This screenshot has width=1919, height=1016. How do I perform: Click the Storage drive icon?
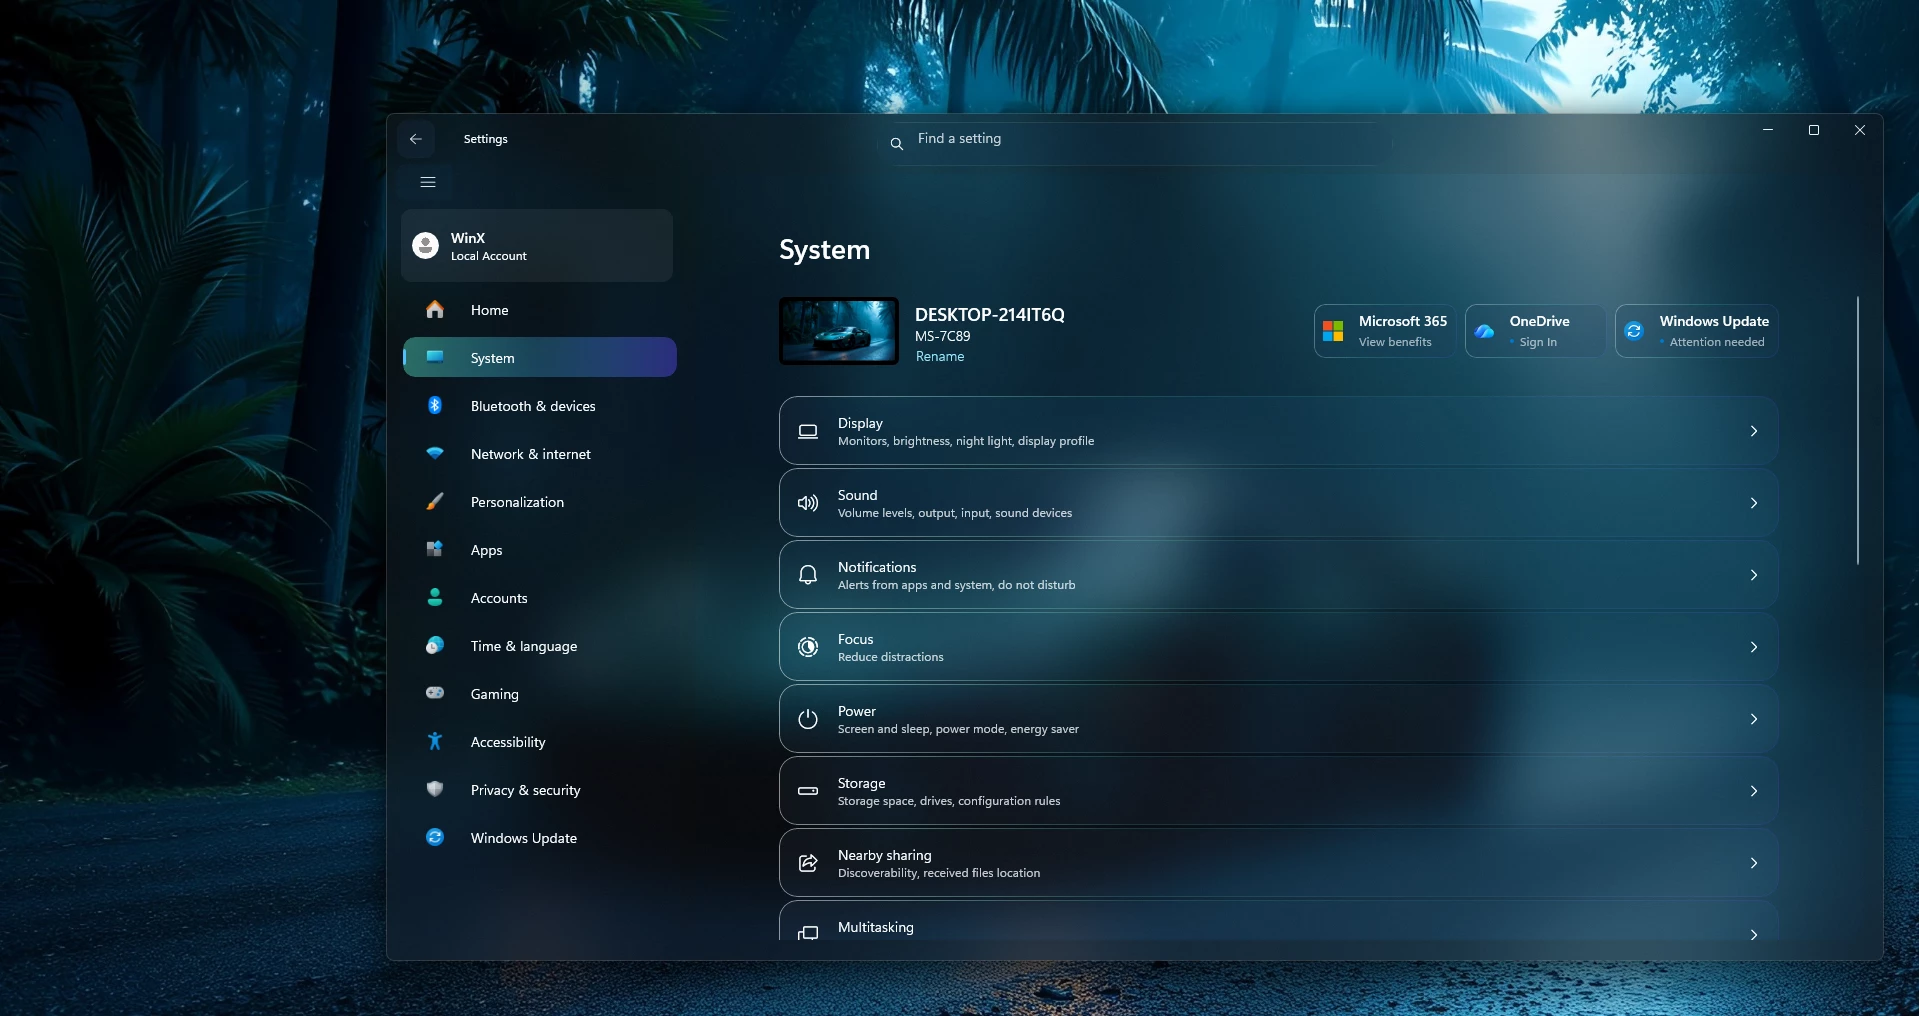click(808, 791)
